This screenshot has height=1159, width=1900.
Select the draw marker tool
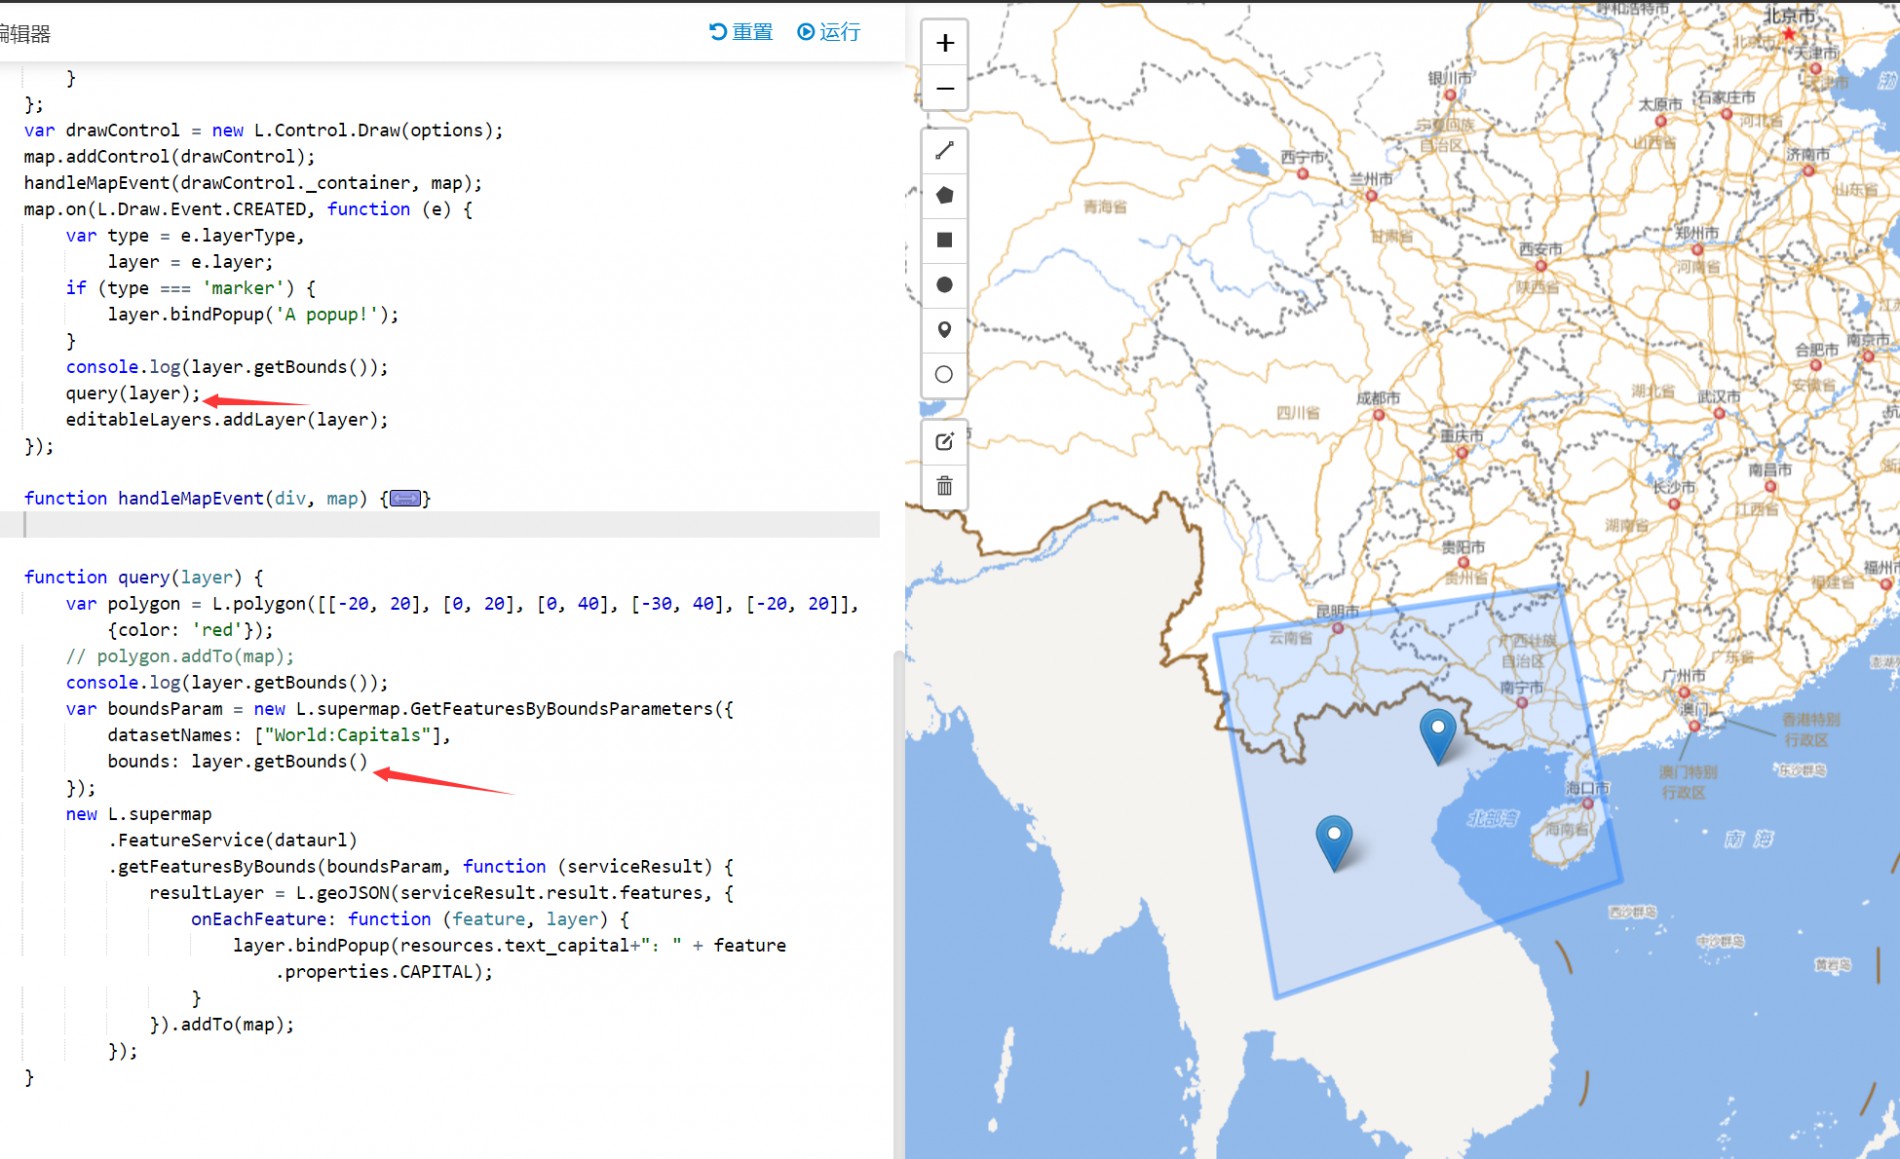pos(944,330)
